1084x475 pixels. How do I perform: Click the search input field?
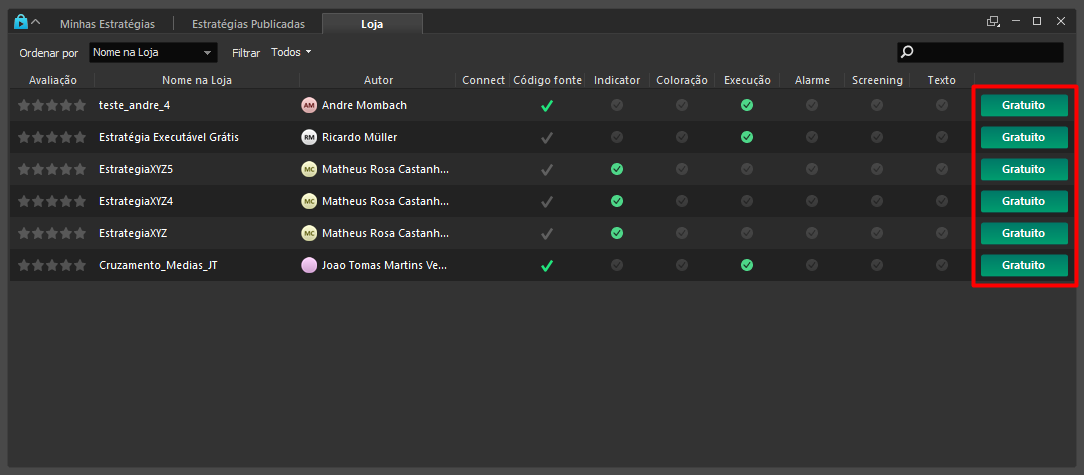click(x=980, y=52)
